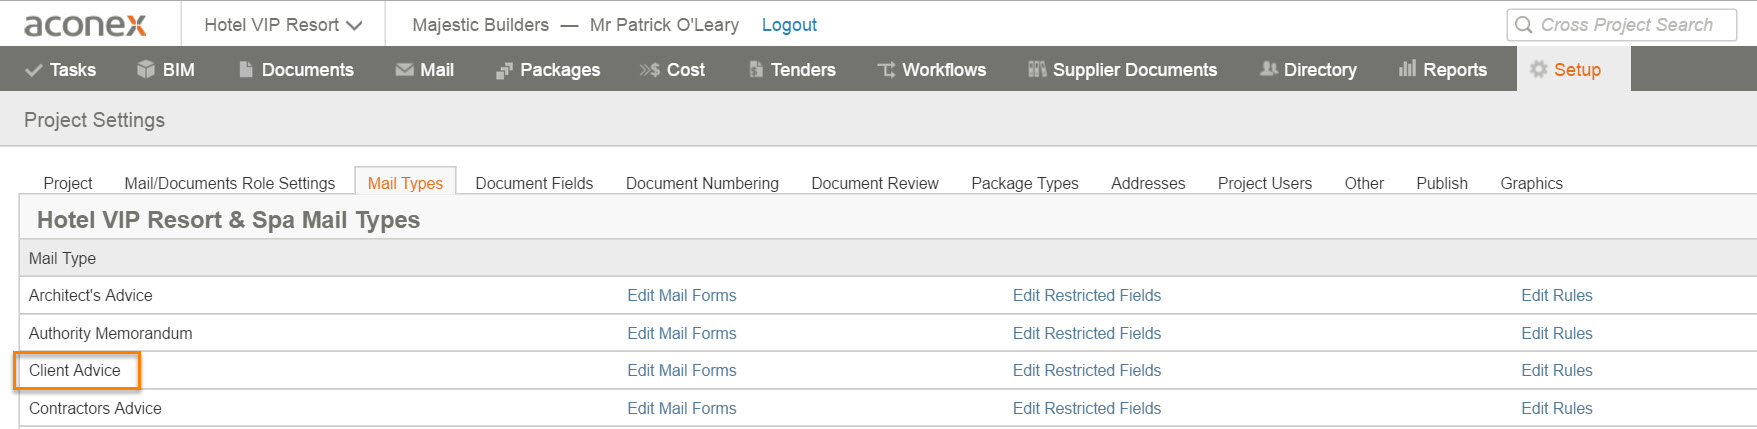Image resolution: width=1757 pixels, height=429 pixels.
Task: Edit Mail Forms for Client Advice
Action: (x=682, y=370)
